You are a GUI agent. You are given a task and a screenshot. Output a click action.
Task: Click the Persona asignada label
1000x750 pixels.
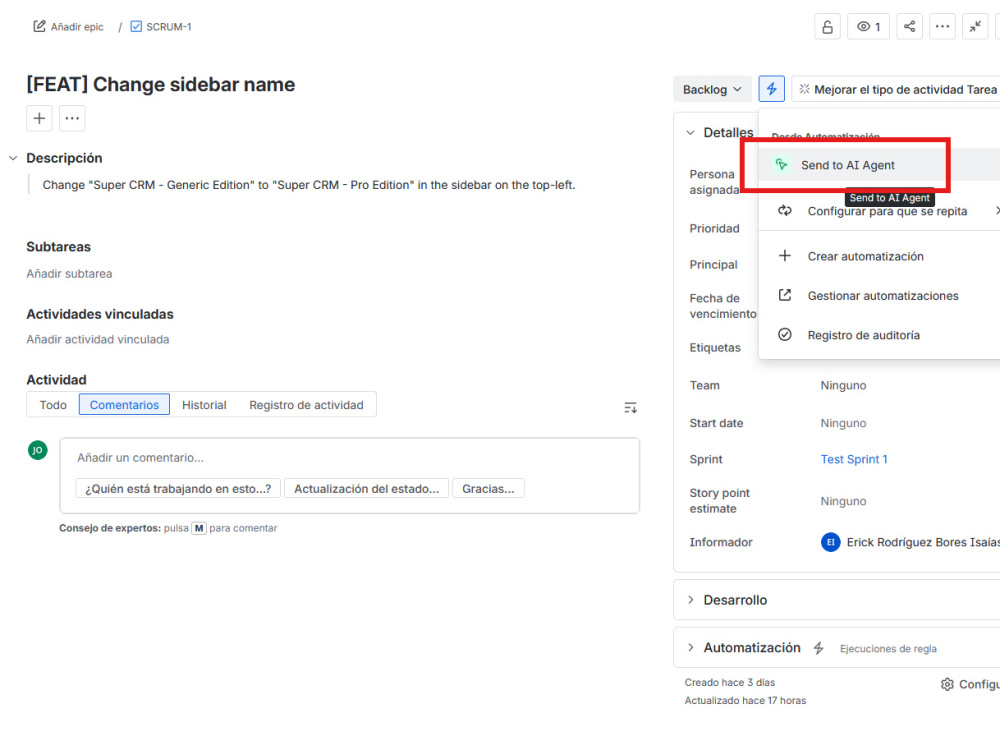coord(714,182)
